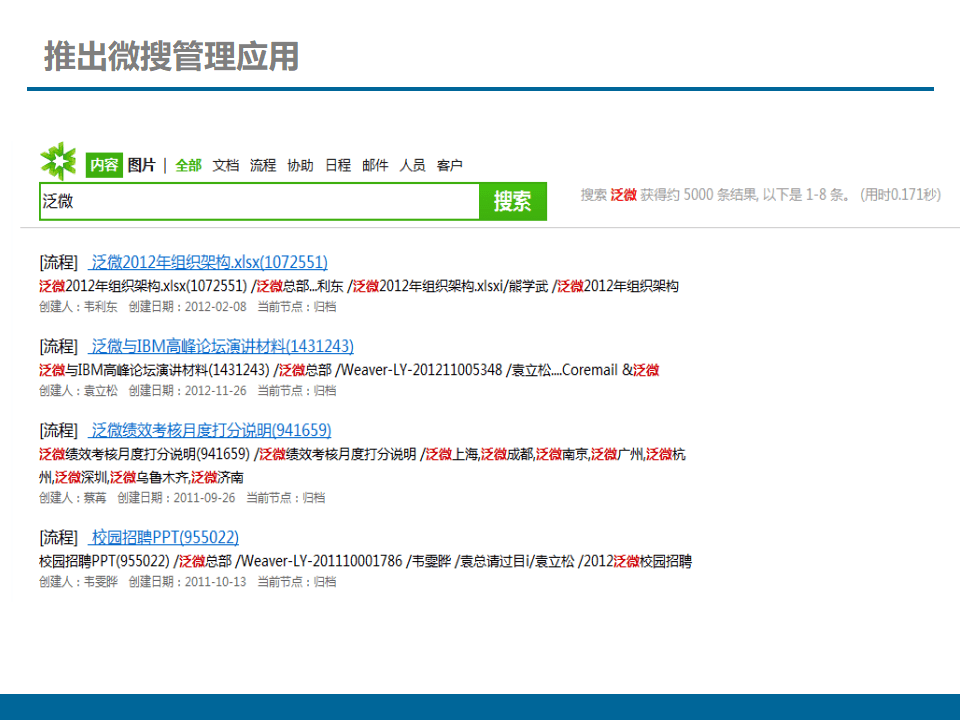The image size is (960, 720).
Task: Click snippet text Weaver-LY-201211005348
Action: (421, 370)
